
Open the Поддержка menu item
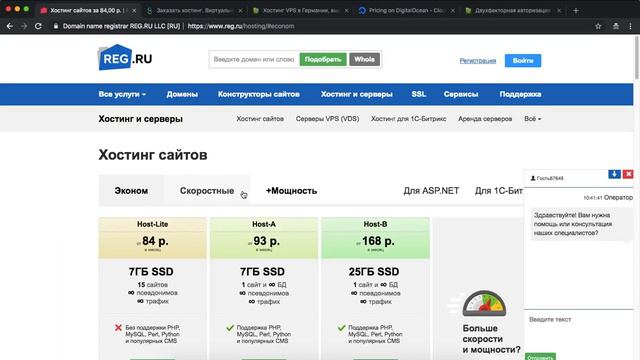(x=520, y=94)
